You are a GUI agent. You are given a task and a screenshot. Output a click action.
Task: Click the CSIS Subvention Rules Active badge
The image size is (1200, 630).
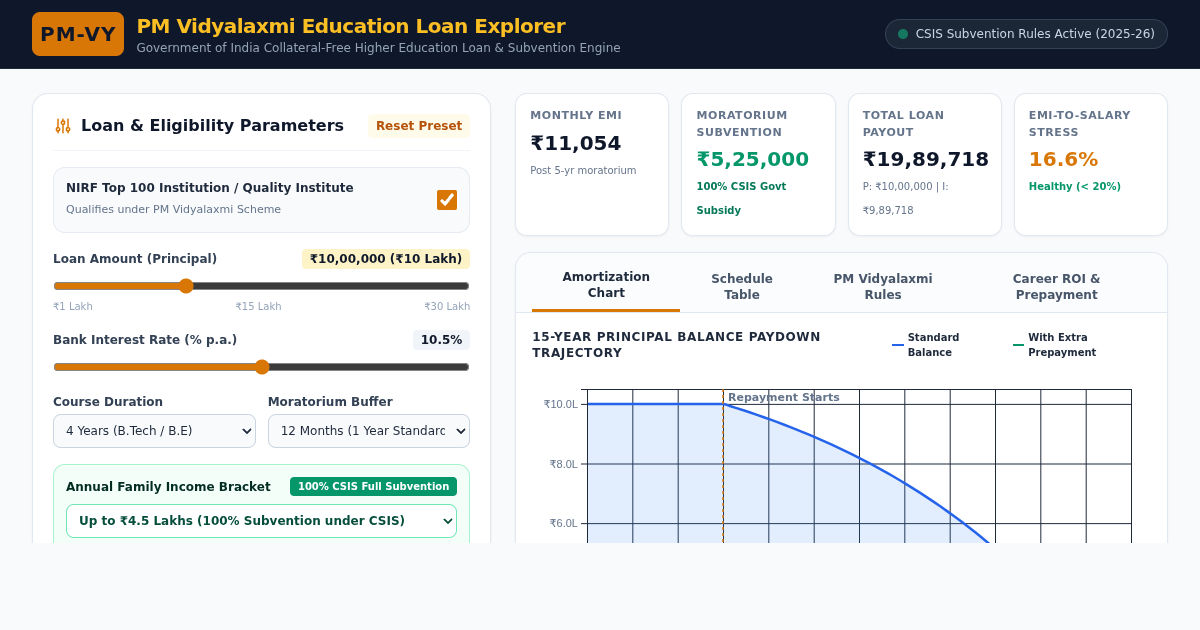click(x=1026, y=34)
